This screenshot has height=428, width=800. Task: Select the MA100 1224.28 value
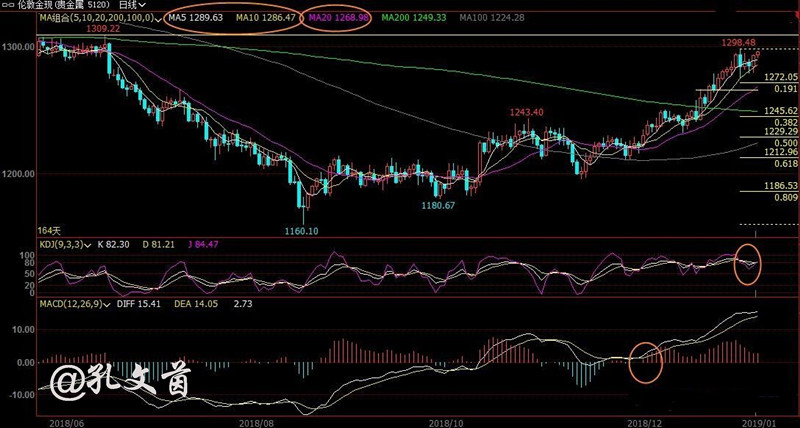coord(492,17)
